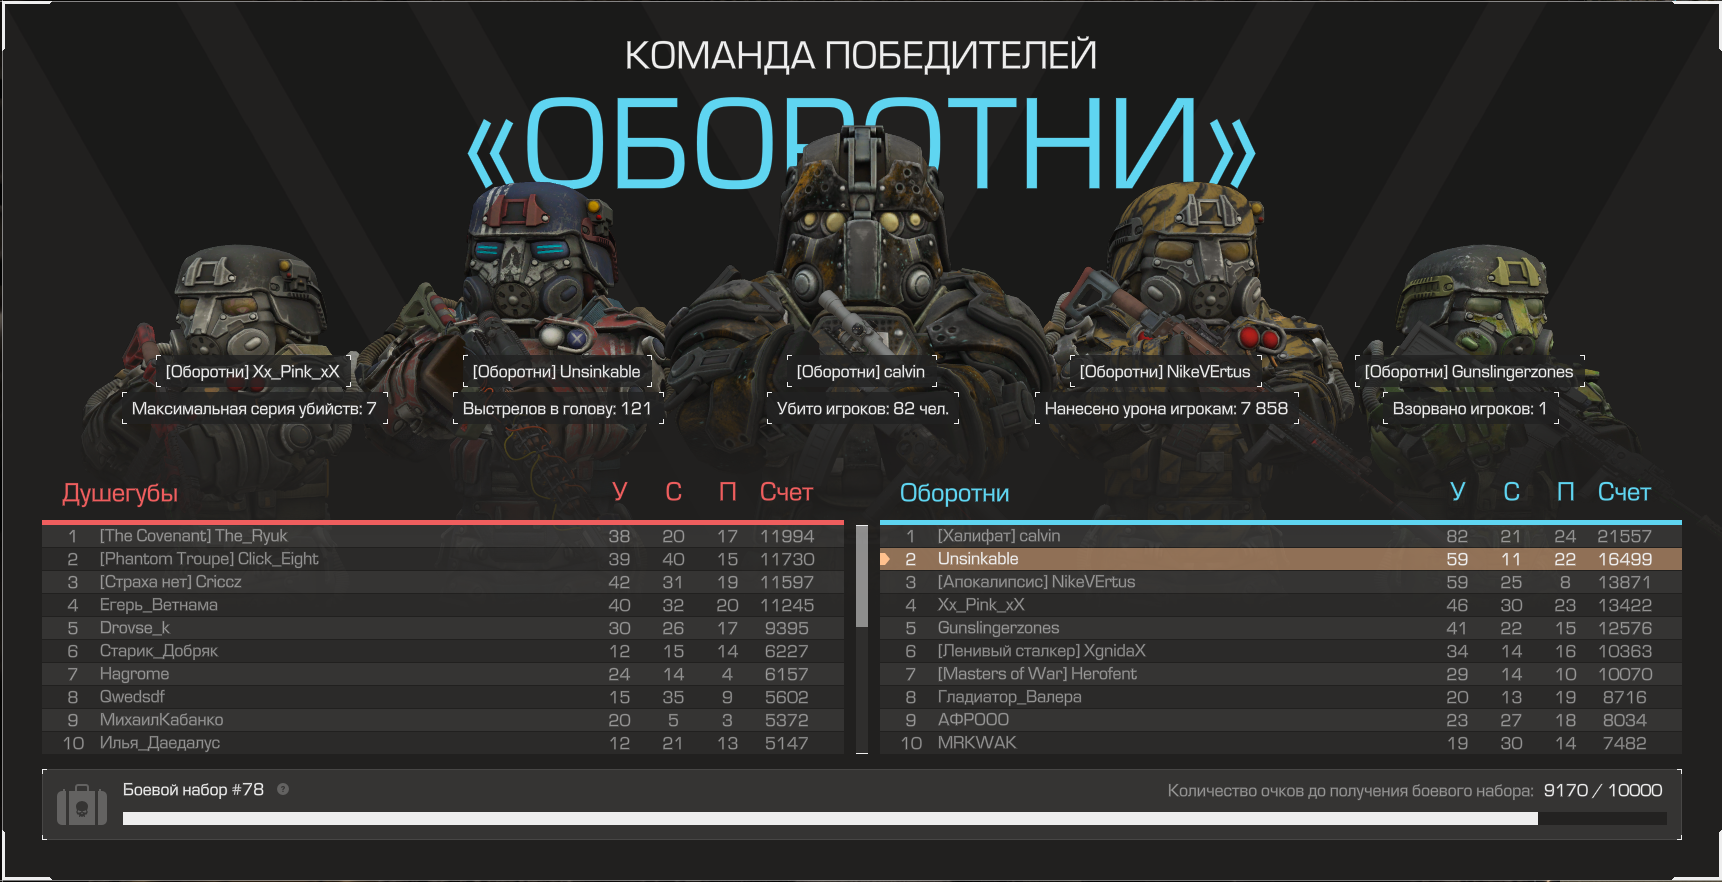Sort Душегубы table by Счет column

click(x=786, y=492)
